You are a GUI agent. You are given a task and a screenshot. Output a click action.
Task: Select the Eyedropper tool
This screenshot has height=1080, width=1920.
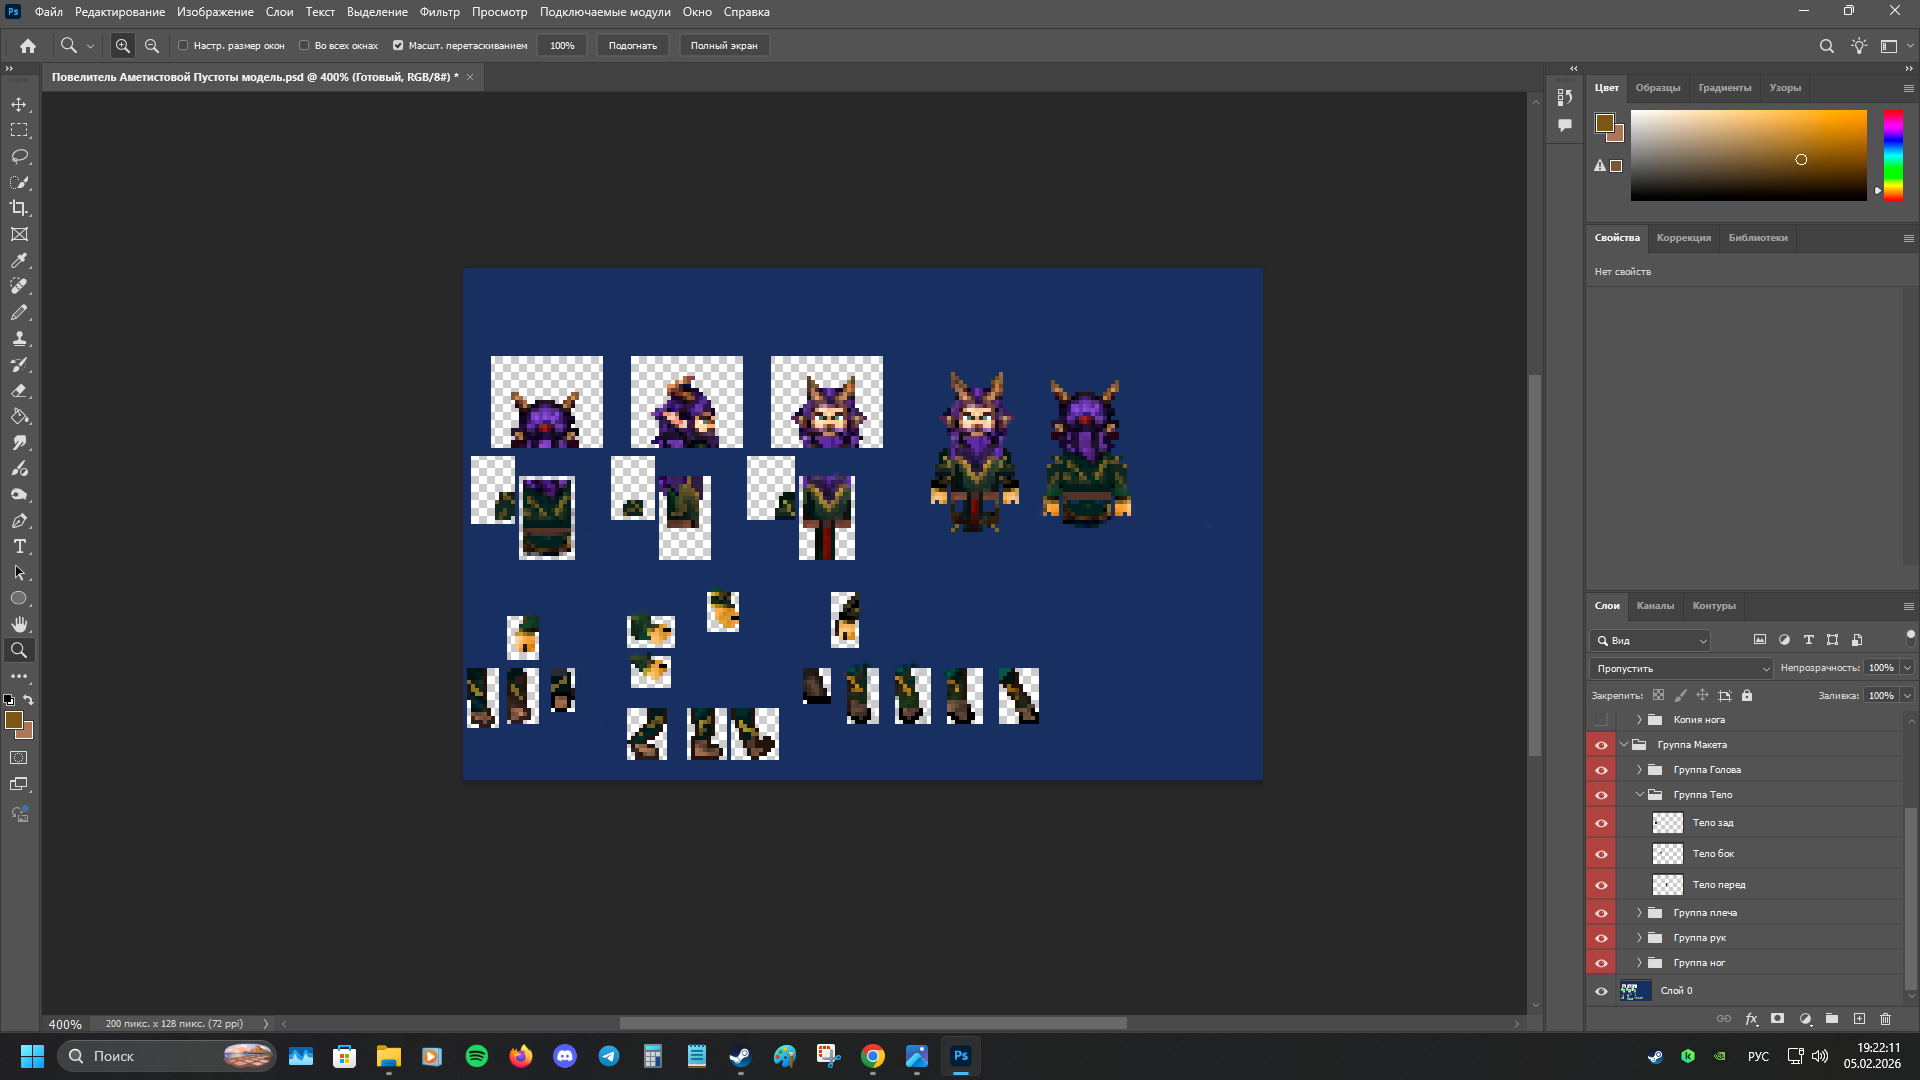(x=19, y=261)
